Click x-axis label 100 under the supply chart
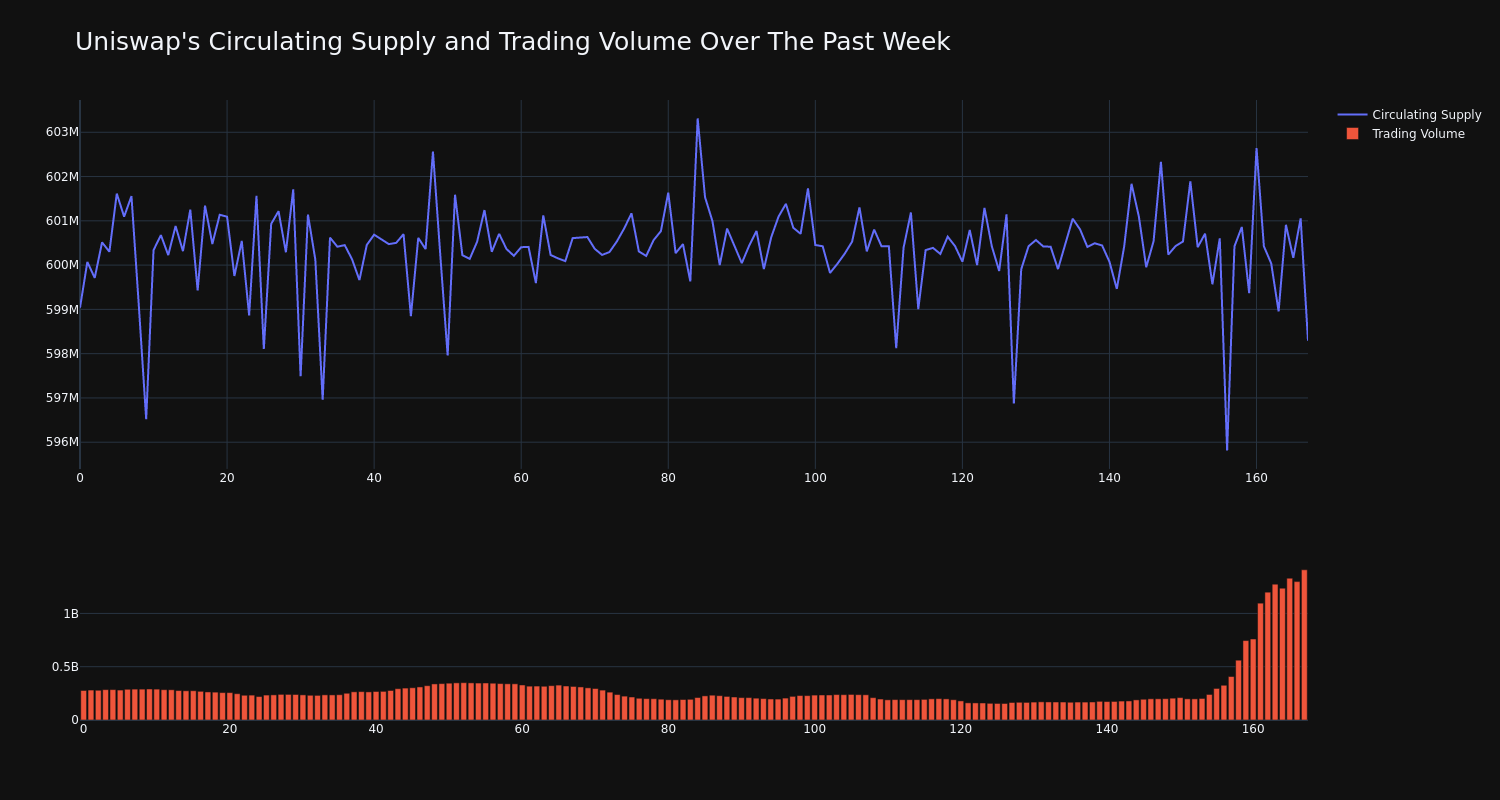The height and width of the screenshot is (800, 1500). 815,478
